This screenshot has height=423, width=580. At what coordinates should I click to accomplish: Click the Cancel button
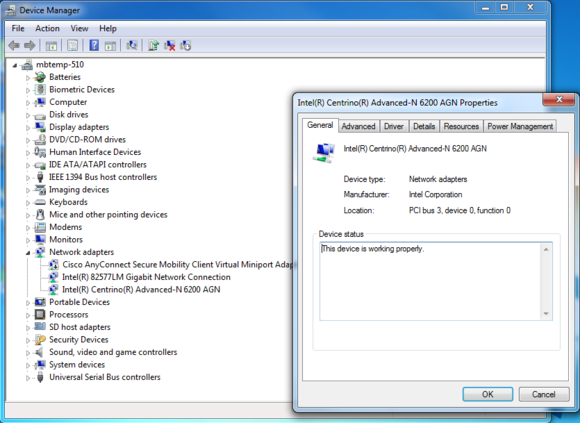pyautogui.click(x=543, y=394)
